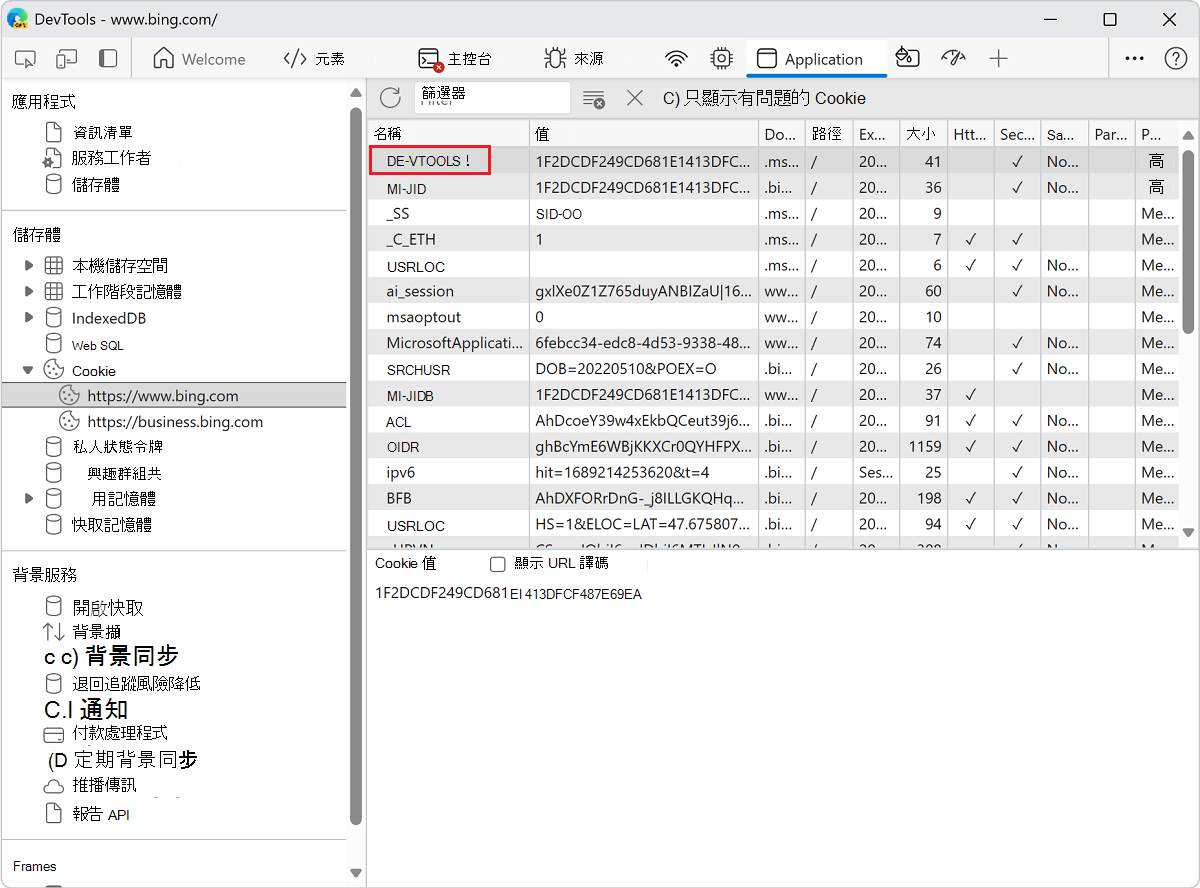Enable the 顯示 URL 譯碼 checkbox
This screenshot has height=888, width=1200.
click(497, 563)
